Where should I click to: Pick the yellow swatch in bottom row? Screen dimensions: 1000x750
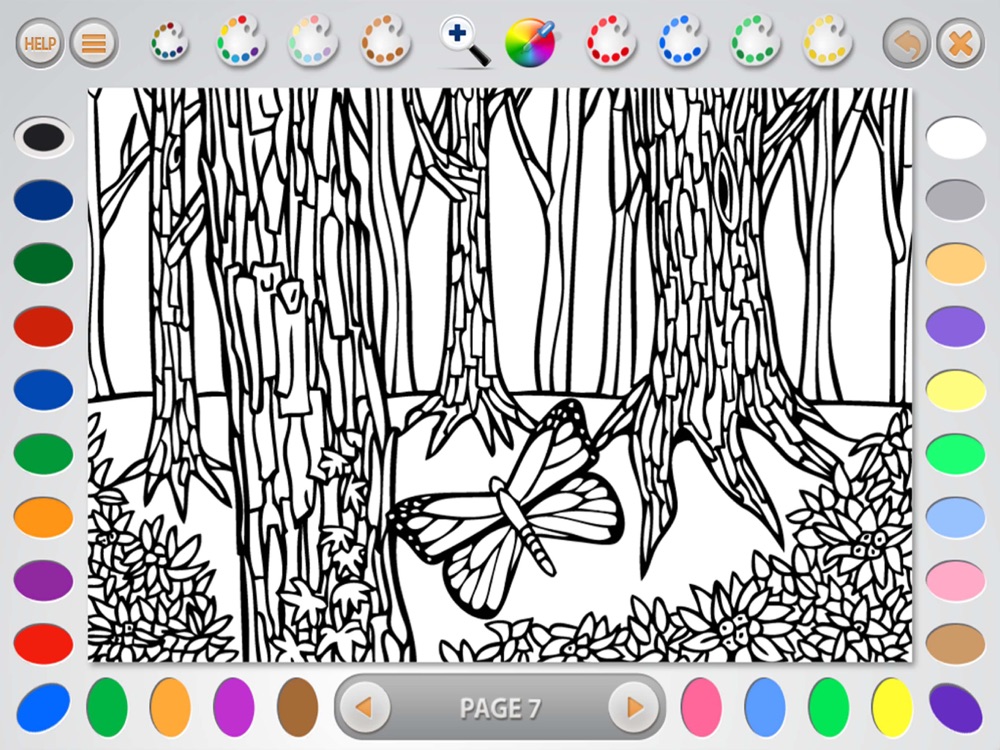892,707
